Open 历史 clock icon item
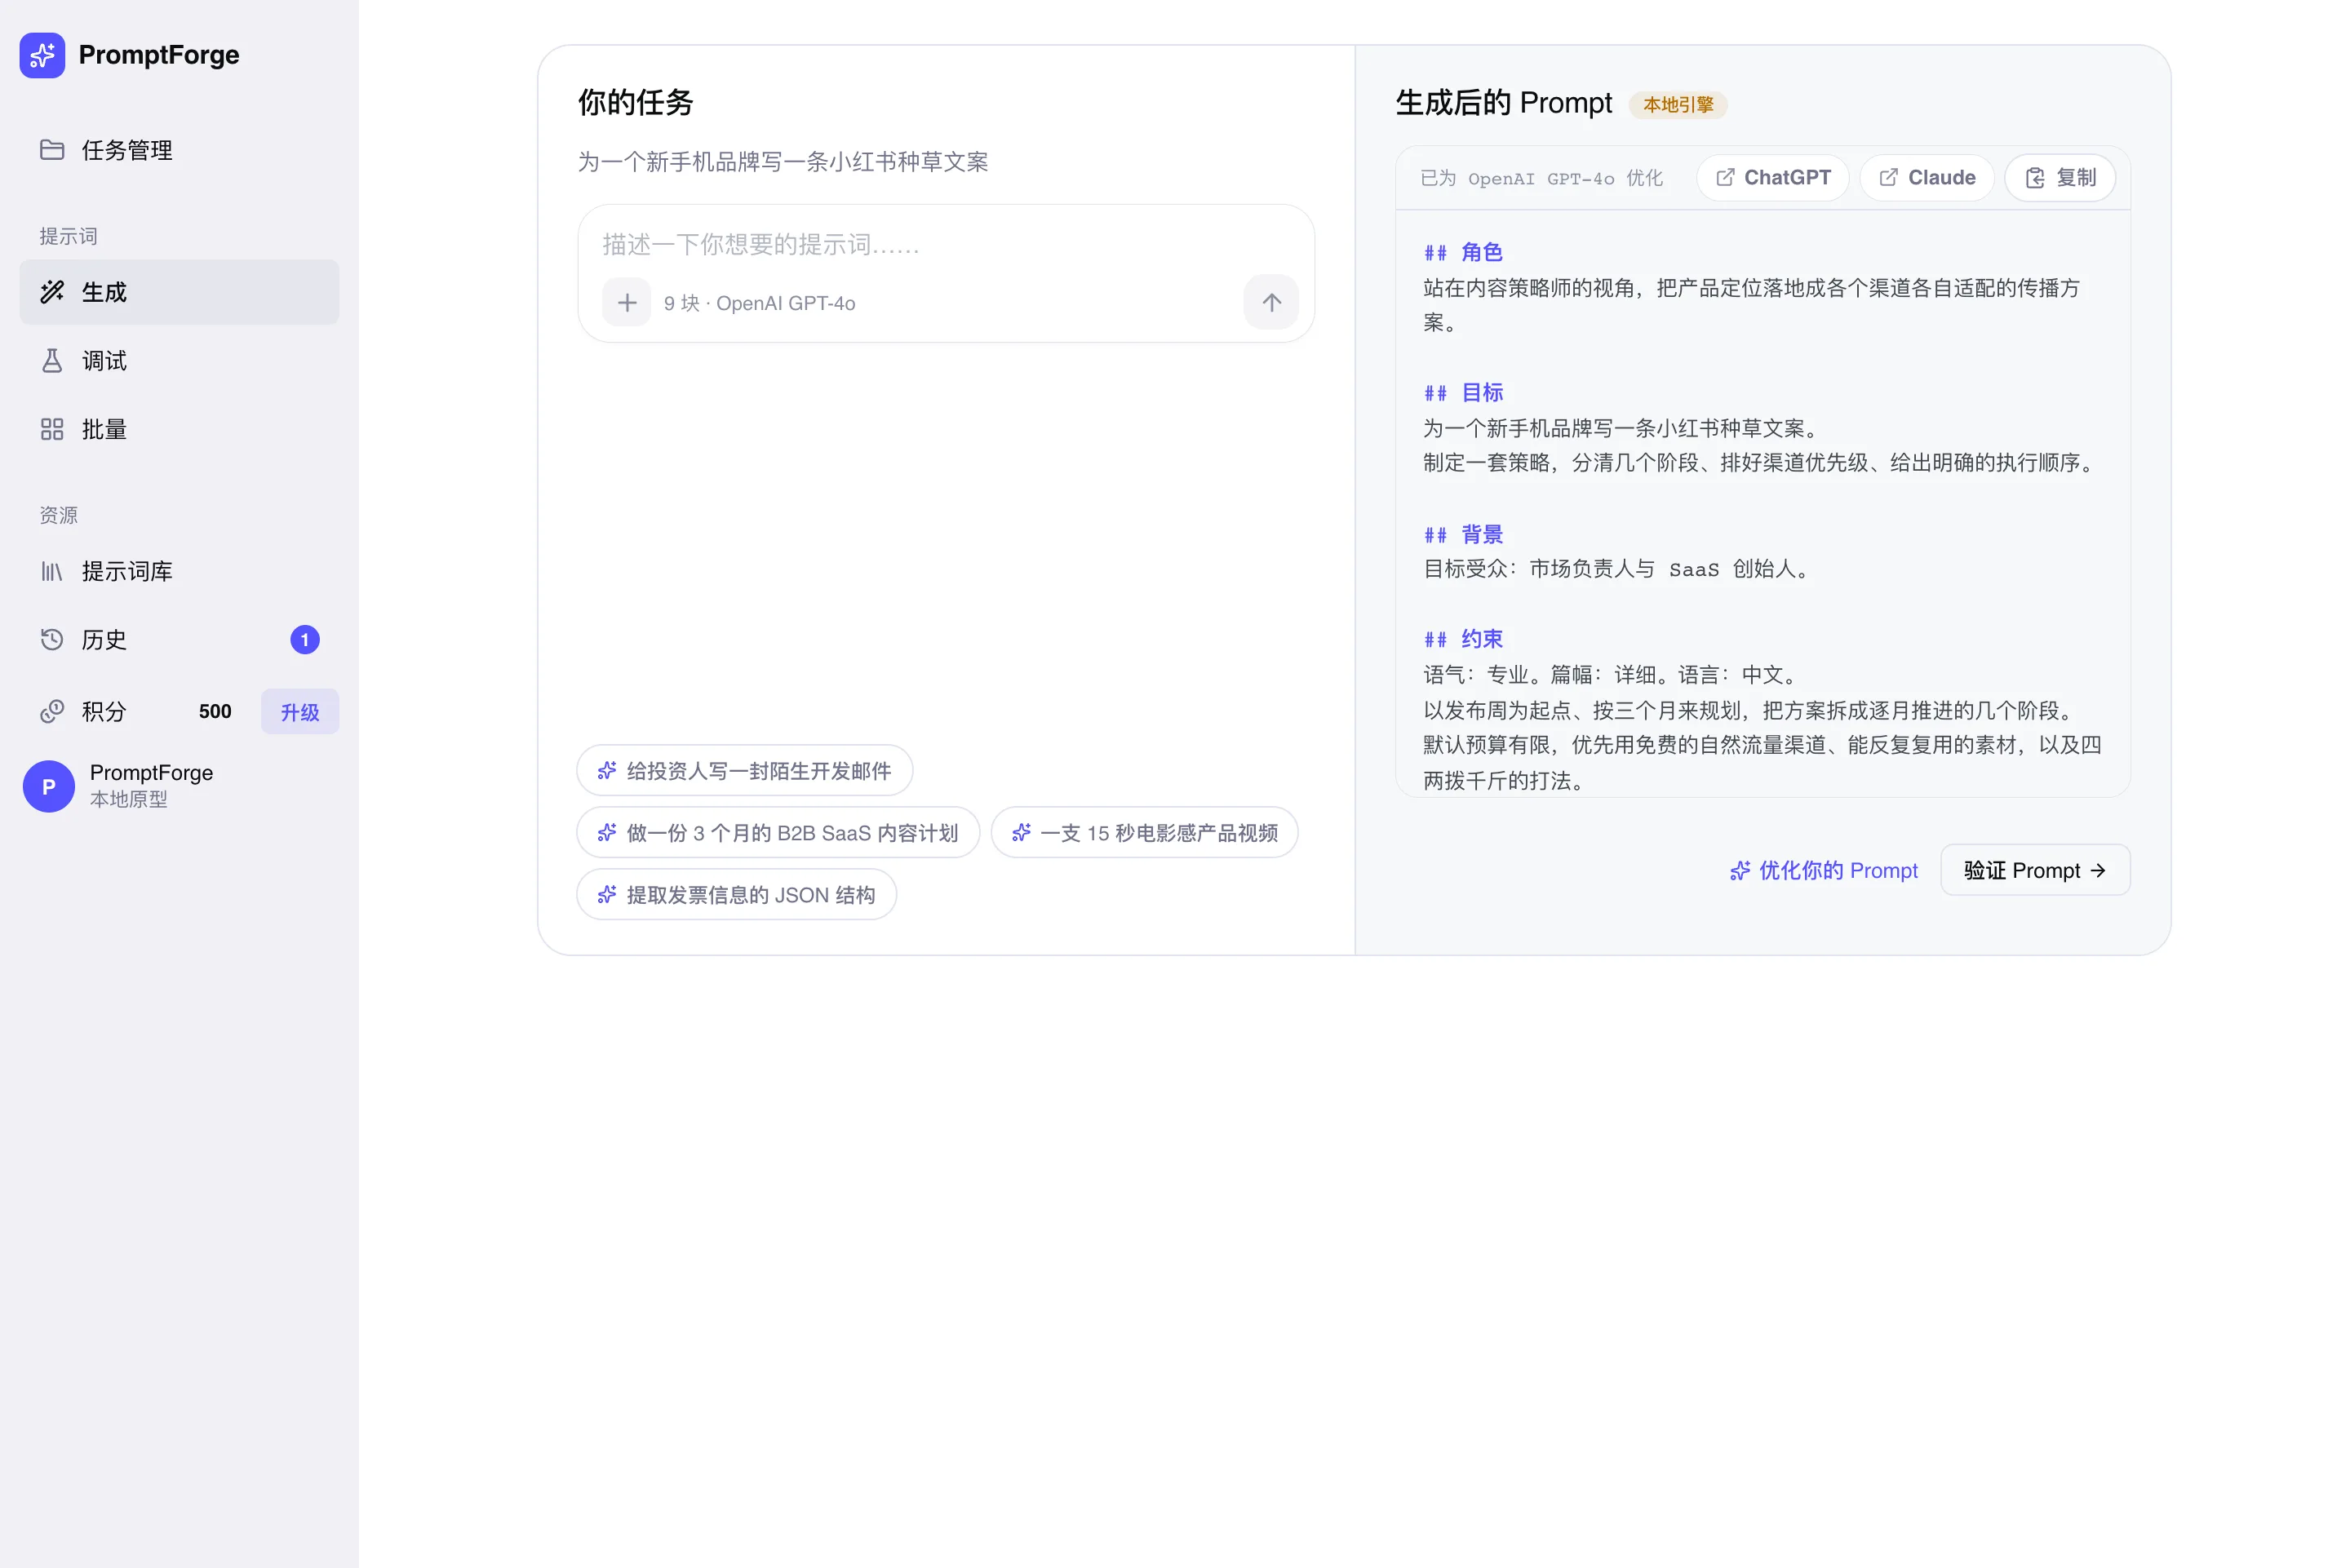Image resolution: width=2350 pixels, height=1568 pixels. 179,640
